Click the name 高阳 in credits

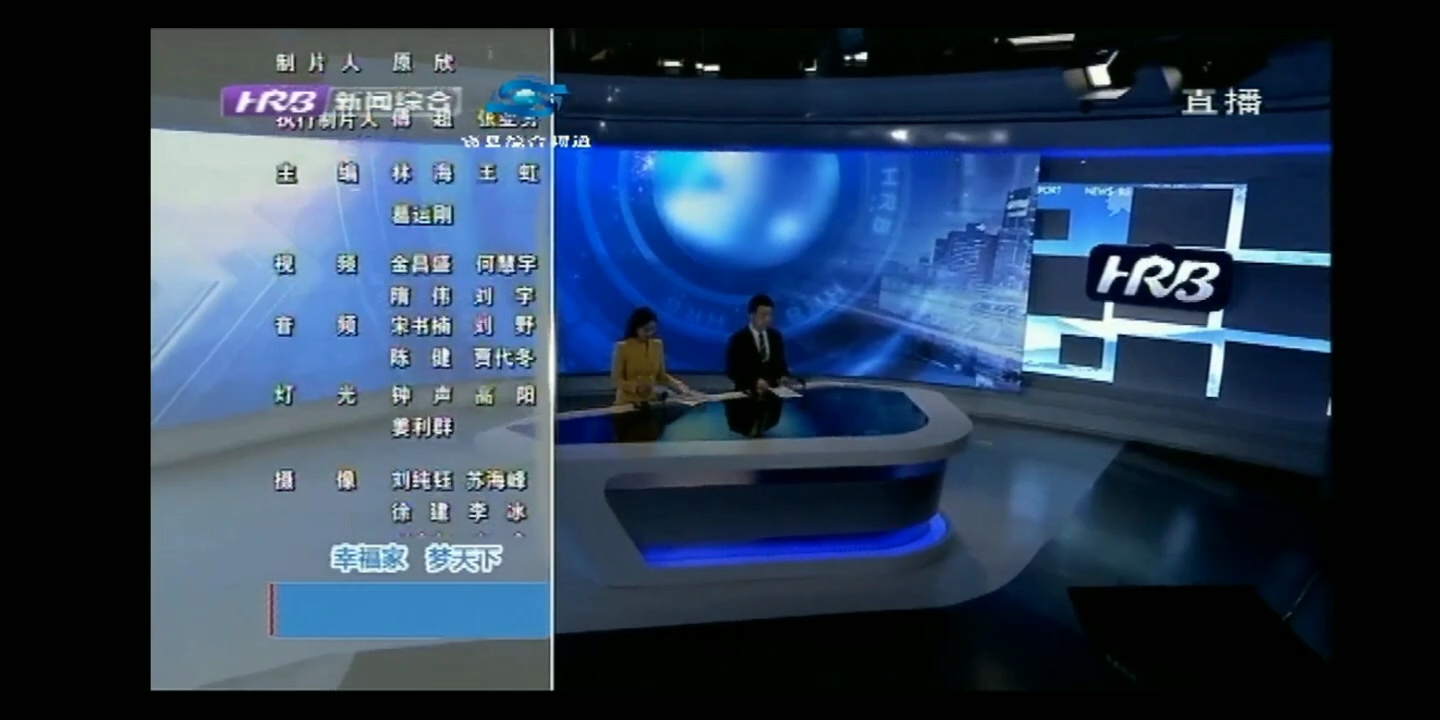tap(506, 396)
